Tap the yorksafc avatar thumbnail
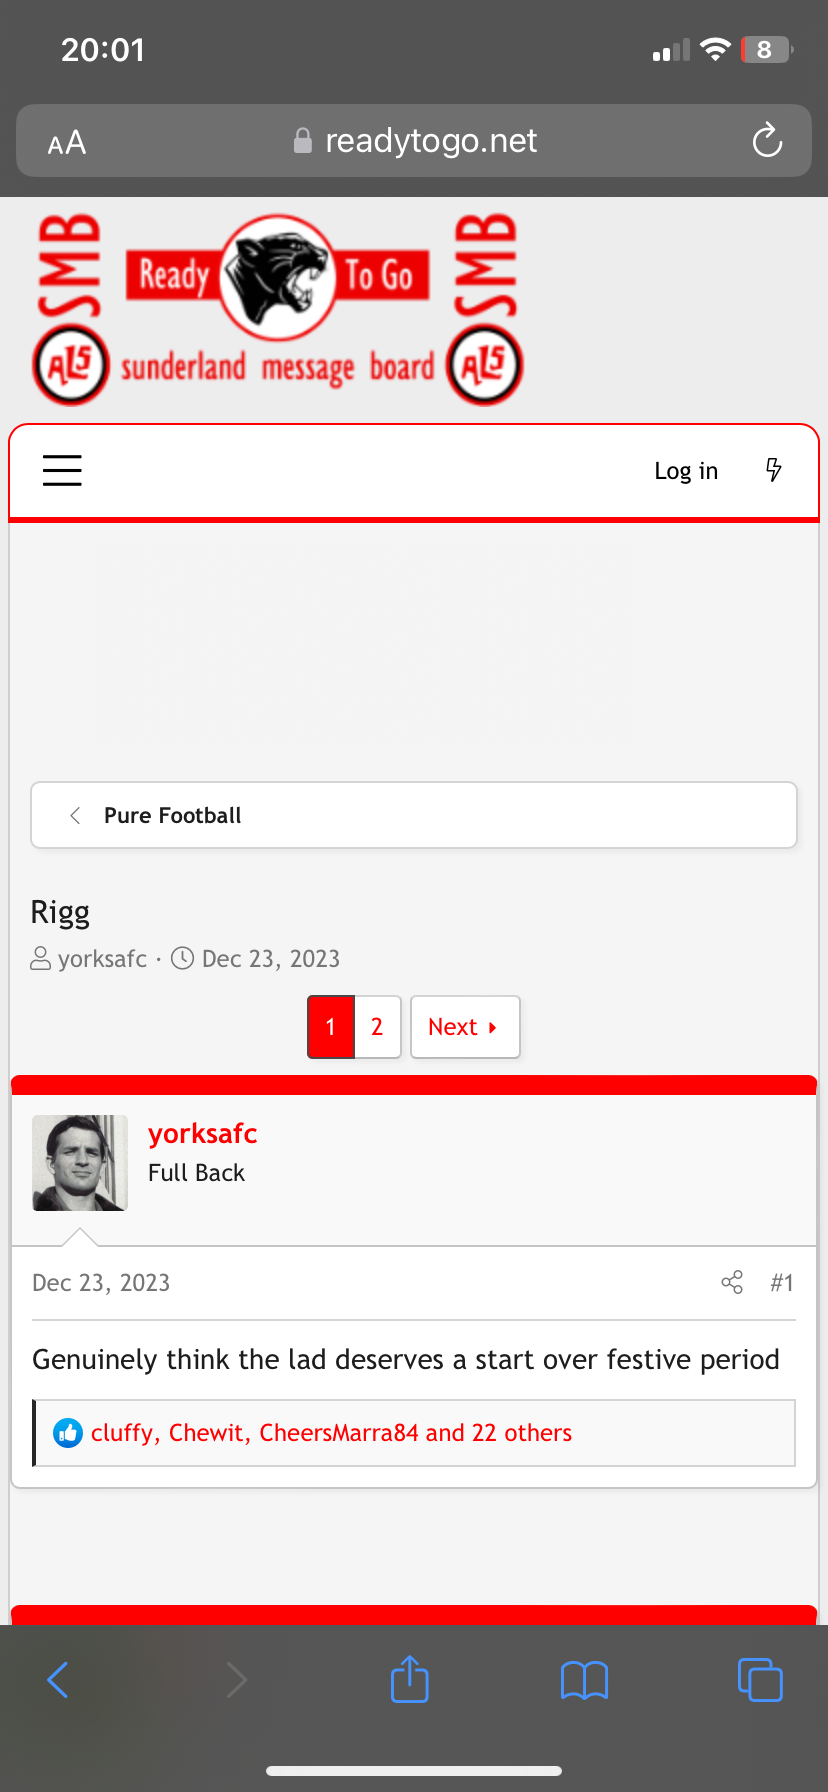 [80, 1163]
